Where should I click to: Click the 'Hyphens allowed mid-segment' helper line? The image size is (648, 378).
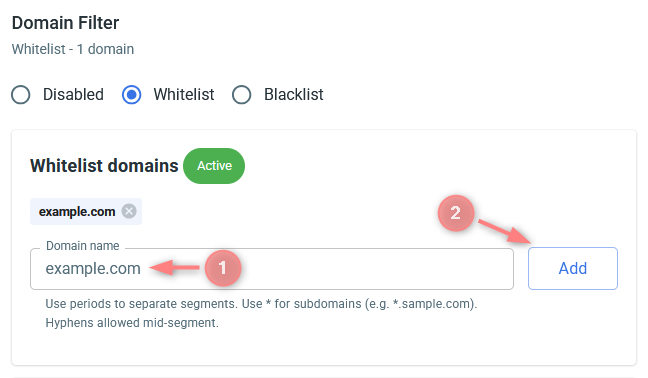[132, 323]
